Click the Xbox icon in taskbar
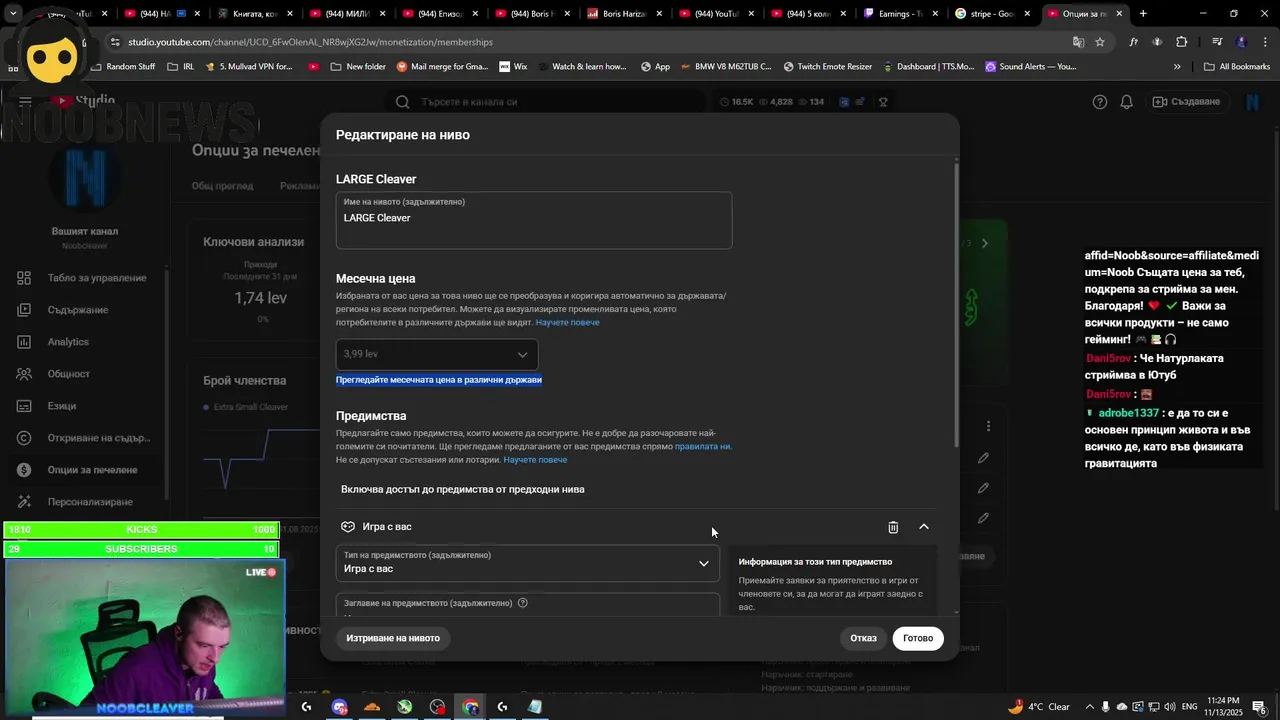The height and width of the screenshot is (720, 1280). [x=405, y=707]
